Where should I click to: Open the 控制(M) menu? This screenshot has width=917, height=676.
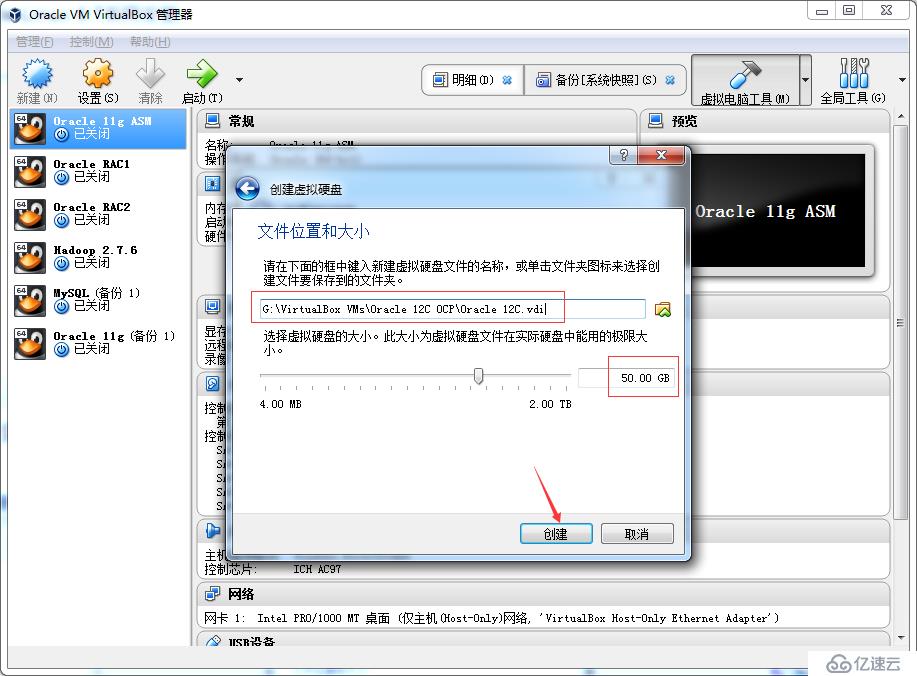[x=91, y=42]
